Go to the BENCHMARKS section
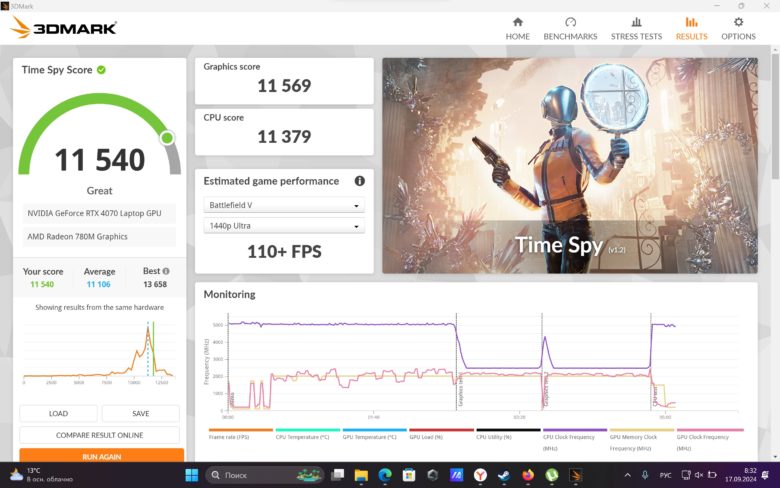 tap(570, 28)
